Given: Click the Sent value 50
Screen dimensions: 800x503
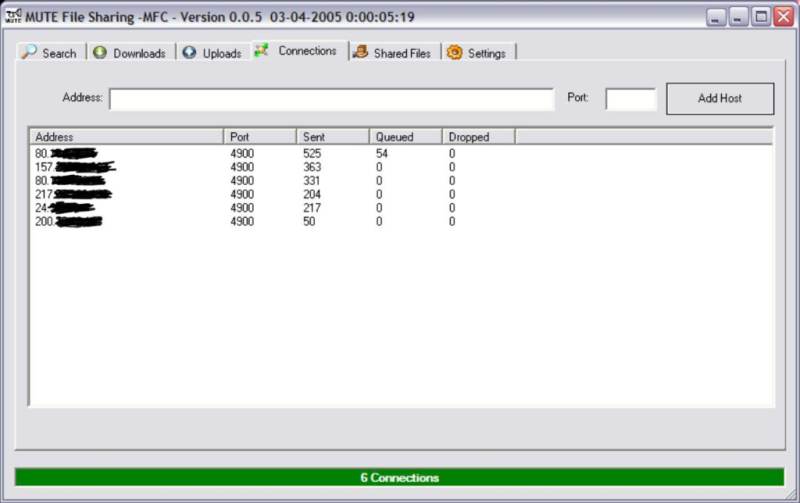Looking at the screenshot, I should coord(309,221).
